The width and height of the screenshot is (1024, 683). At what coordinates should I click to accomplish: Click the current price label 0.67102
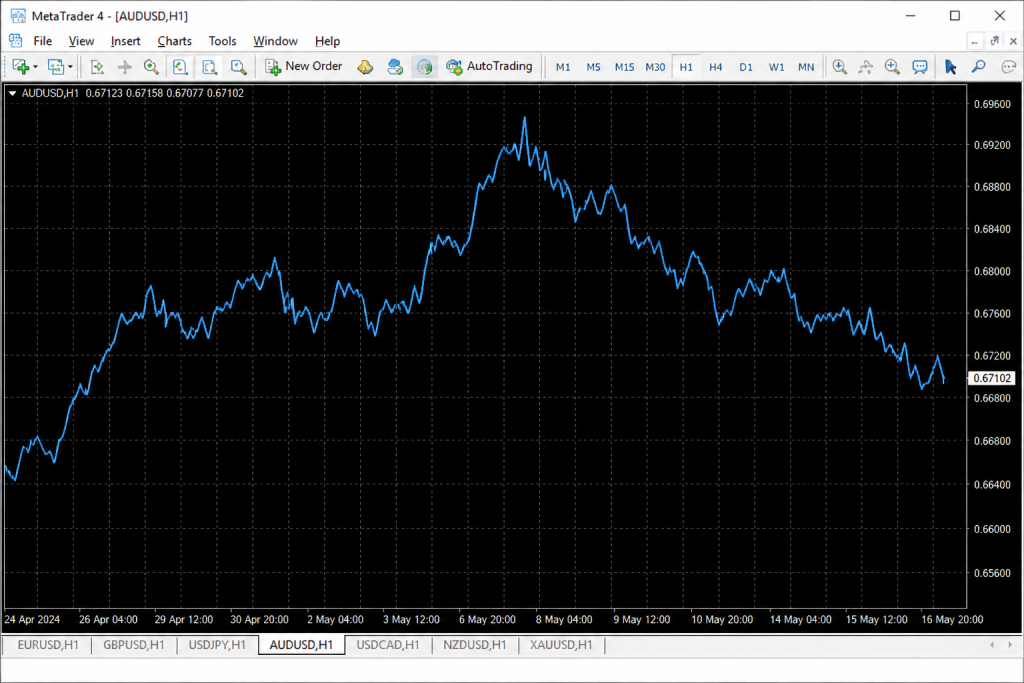pyautogui.click(x=991, y=378)
